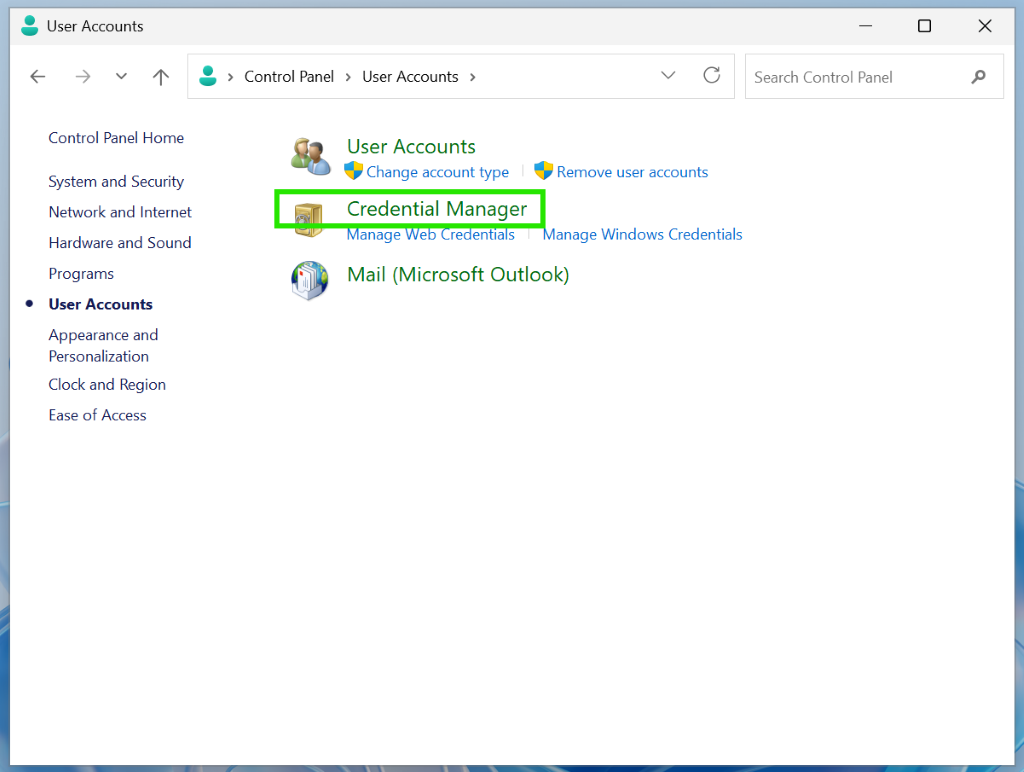Click the search magnifier icon
The width and height of the screenshot is (1024, 772).
[978, 77]
